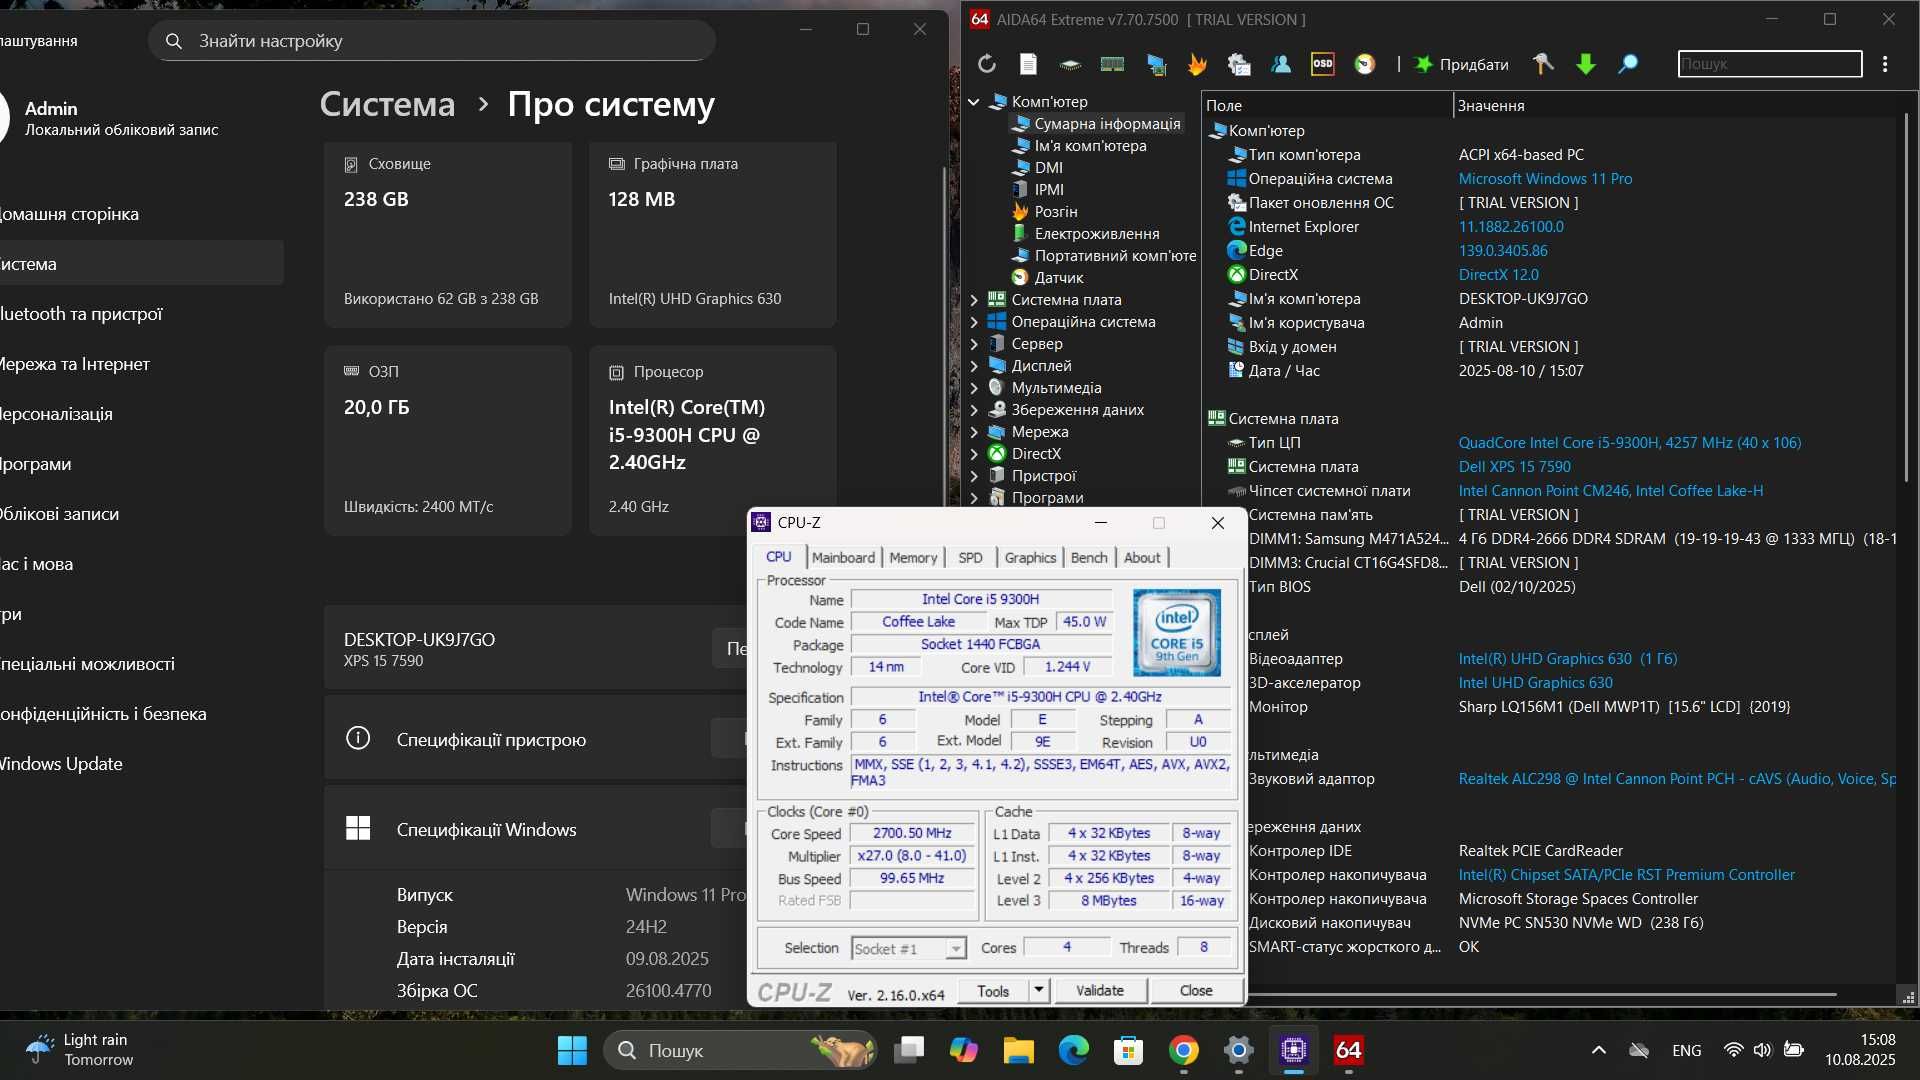
Task: Open File Explorer from the taskbar
Action: click(1018, 1050)
